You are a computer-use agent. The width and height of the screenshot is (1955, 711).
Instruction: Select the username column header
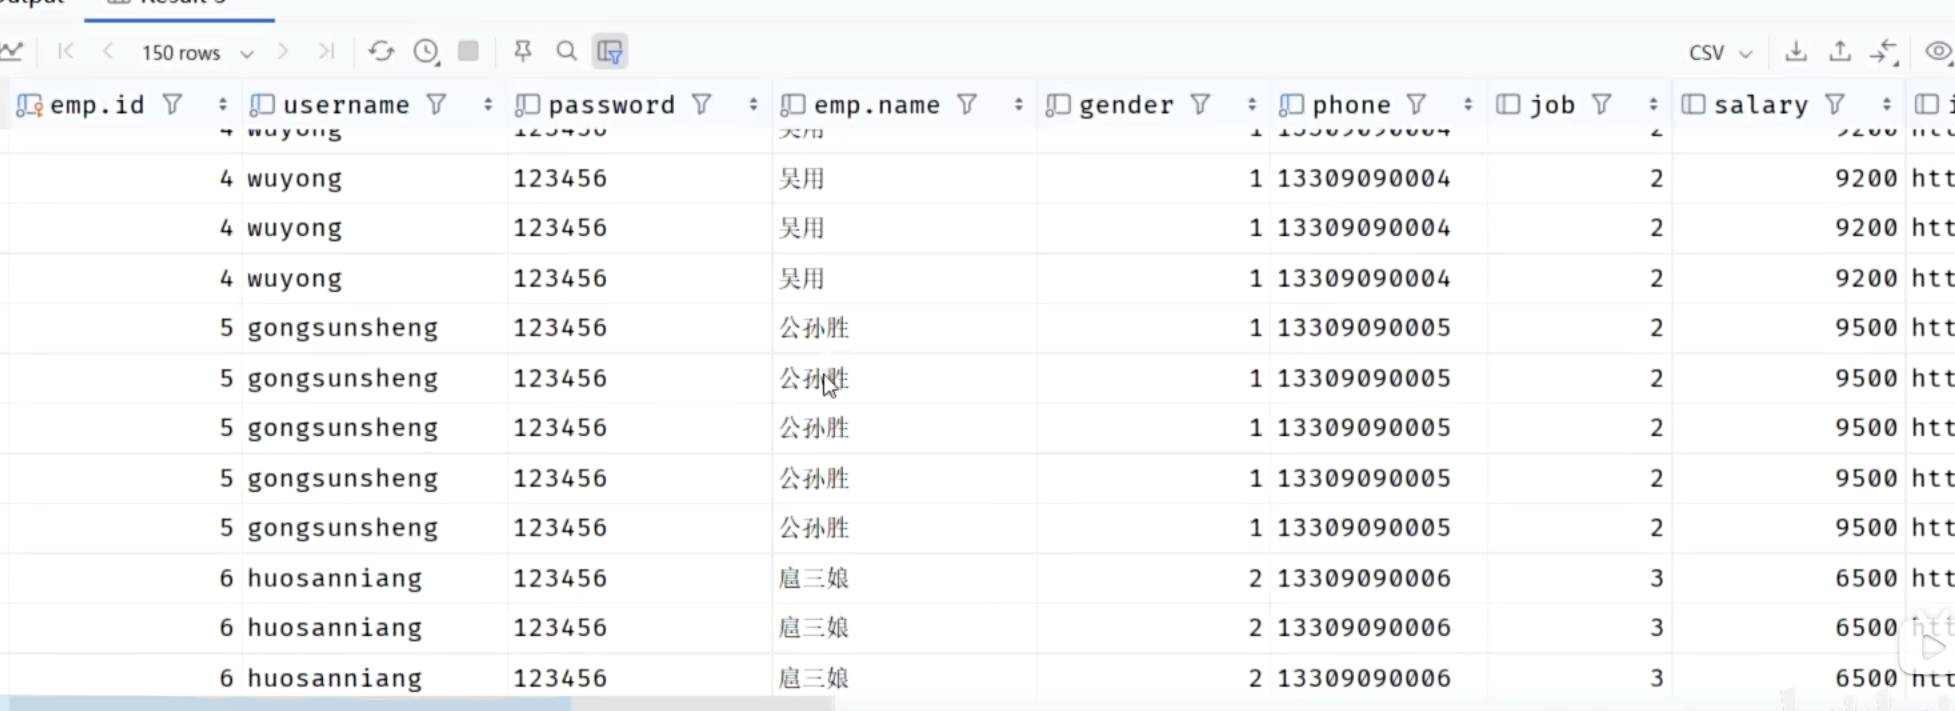pos(346,104)
